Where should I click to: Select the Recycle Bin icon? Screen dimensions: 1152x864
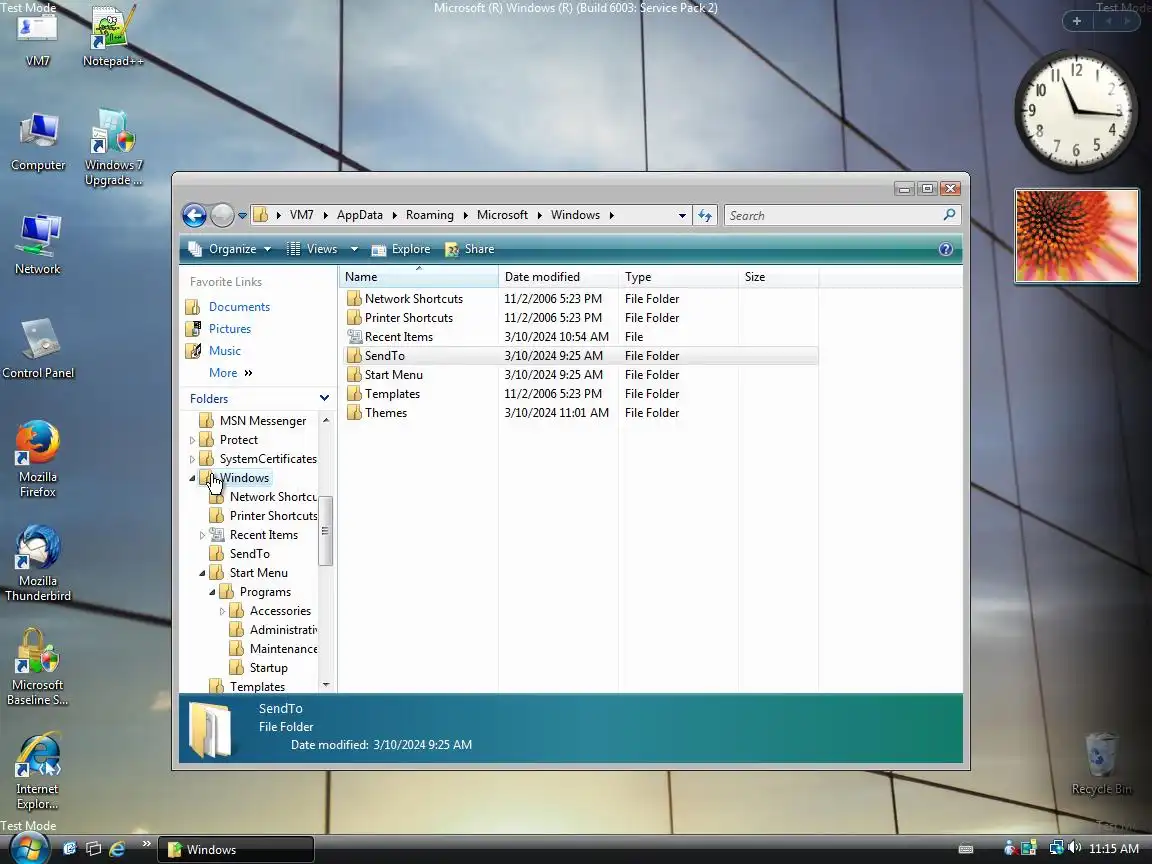(1101, 764)
